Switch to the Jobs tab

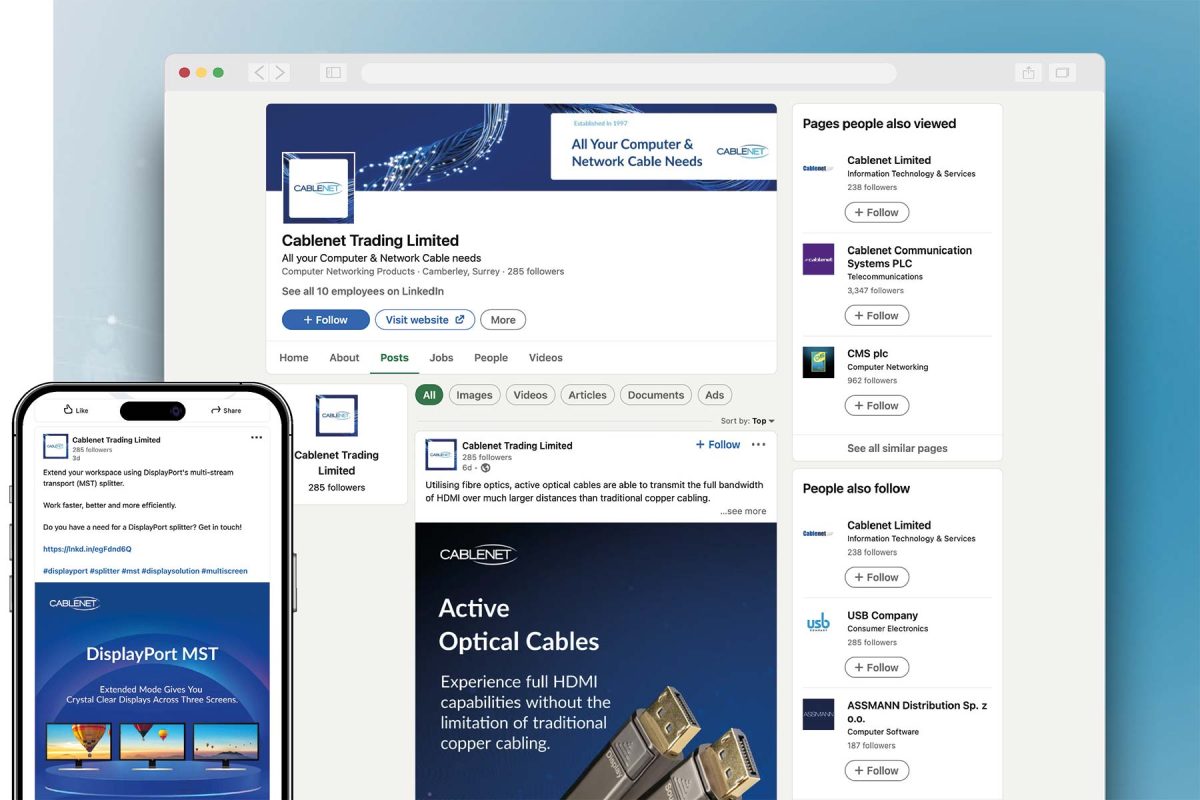[x=441, y=358]
